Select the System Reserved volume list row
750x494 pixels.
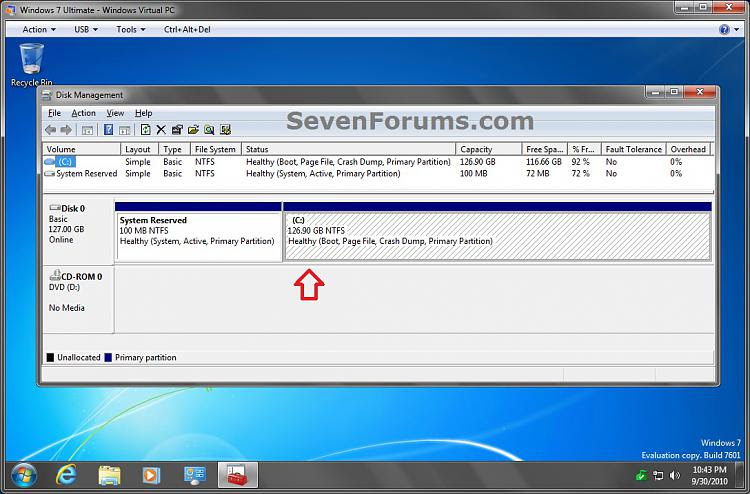click(x=378, y=174)
